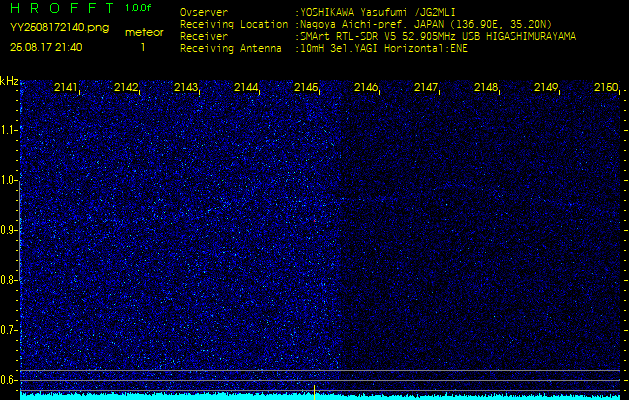Click the Receiving Antenna label
This screenshot has height=400, width=629.
(x=231, y=49)
